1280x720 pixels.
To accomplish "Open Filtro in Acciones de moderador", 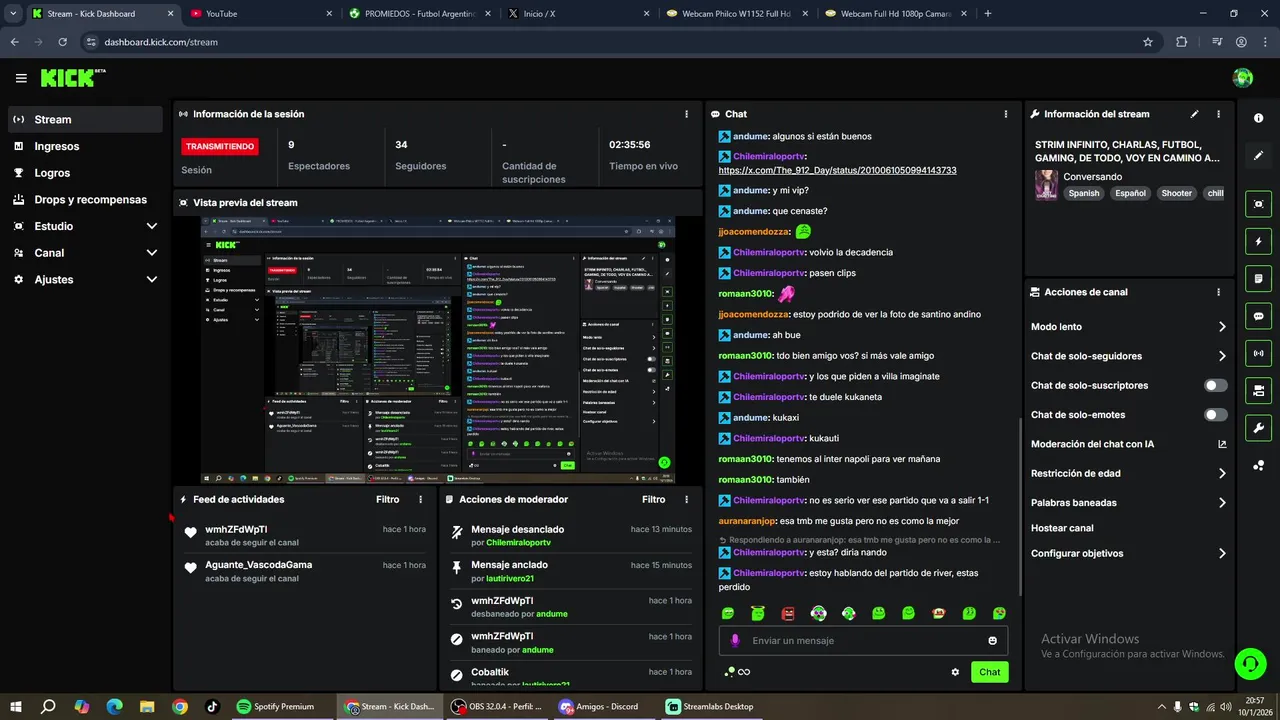I will pos(654,499).
